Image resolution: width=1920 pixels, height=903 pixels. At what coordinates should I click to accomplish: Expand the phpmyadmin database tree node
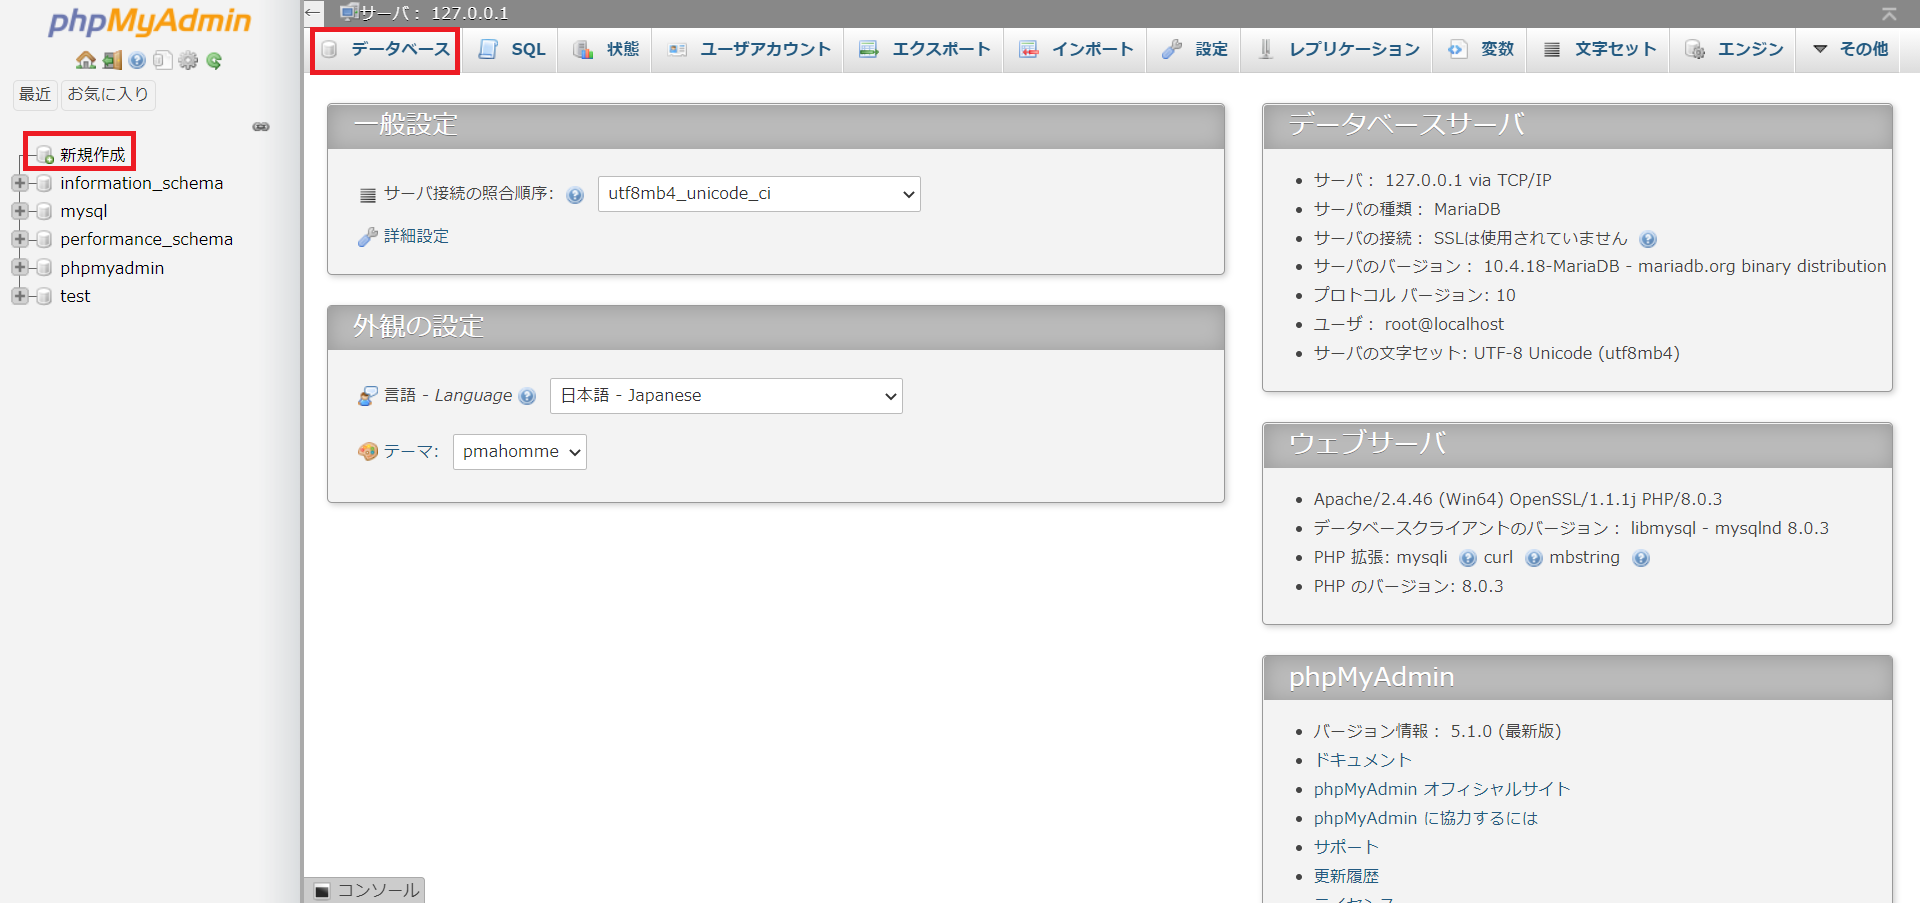(x=19, y=267)
